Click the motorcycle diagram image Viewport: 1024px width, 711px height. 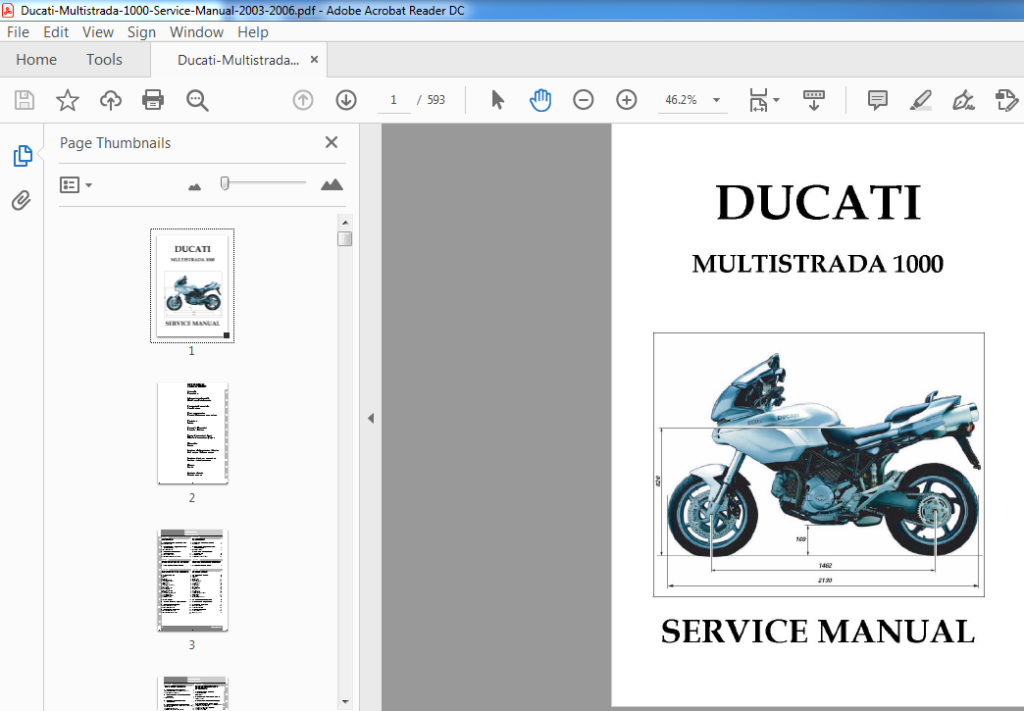coord(818,464)
